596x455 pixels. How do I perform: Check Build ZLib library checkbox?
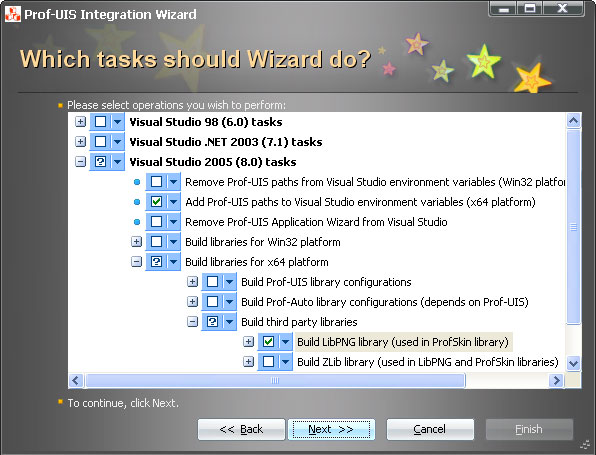(268, 361)
